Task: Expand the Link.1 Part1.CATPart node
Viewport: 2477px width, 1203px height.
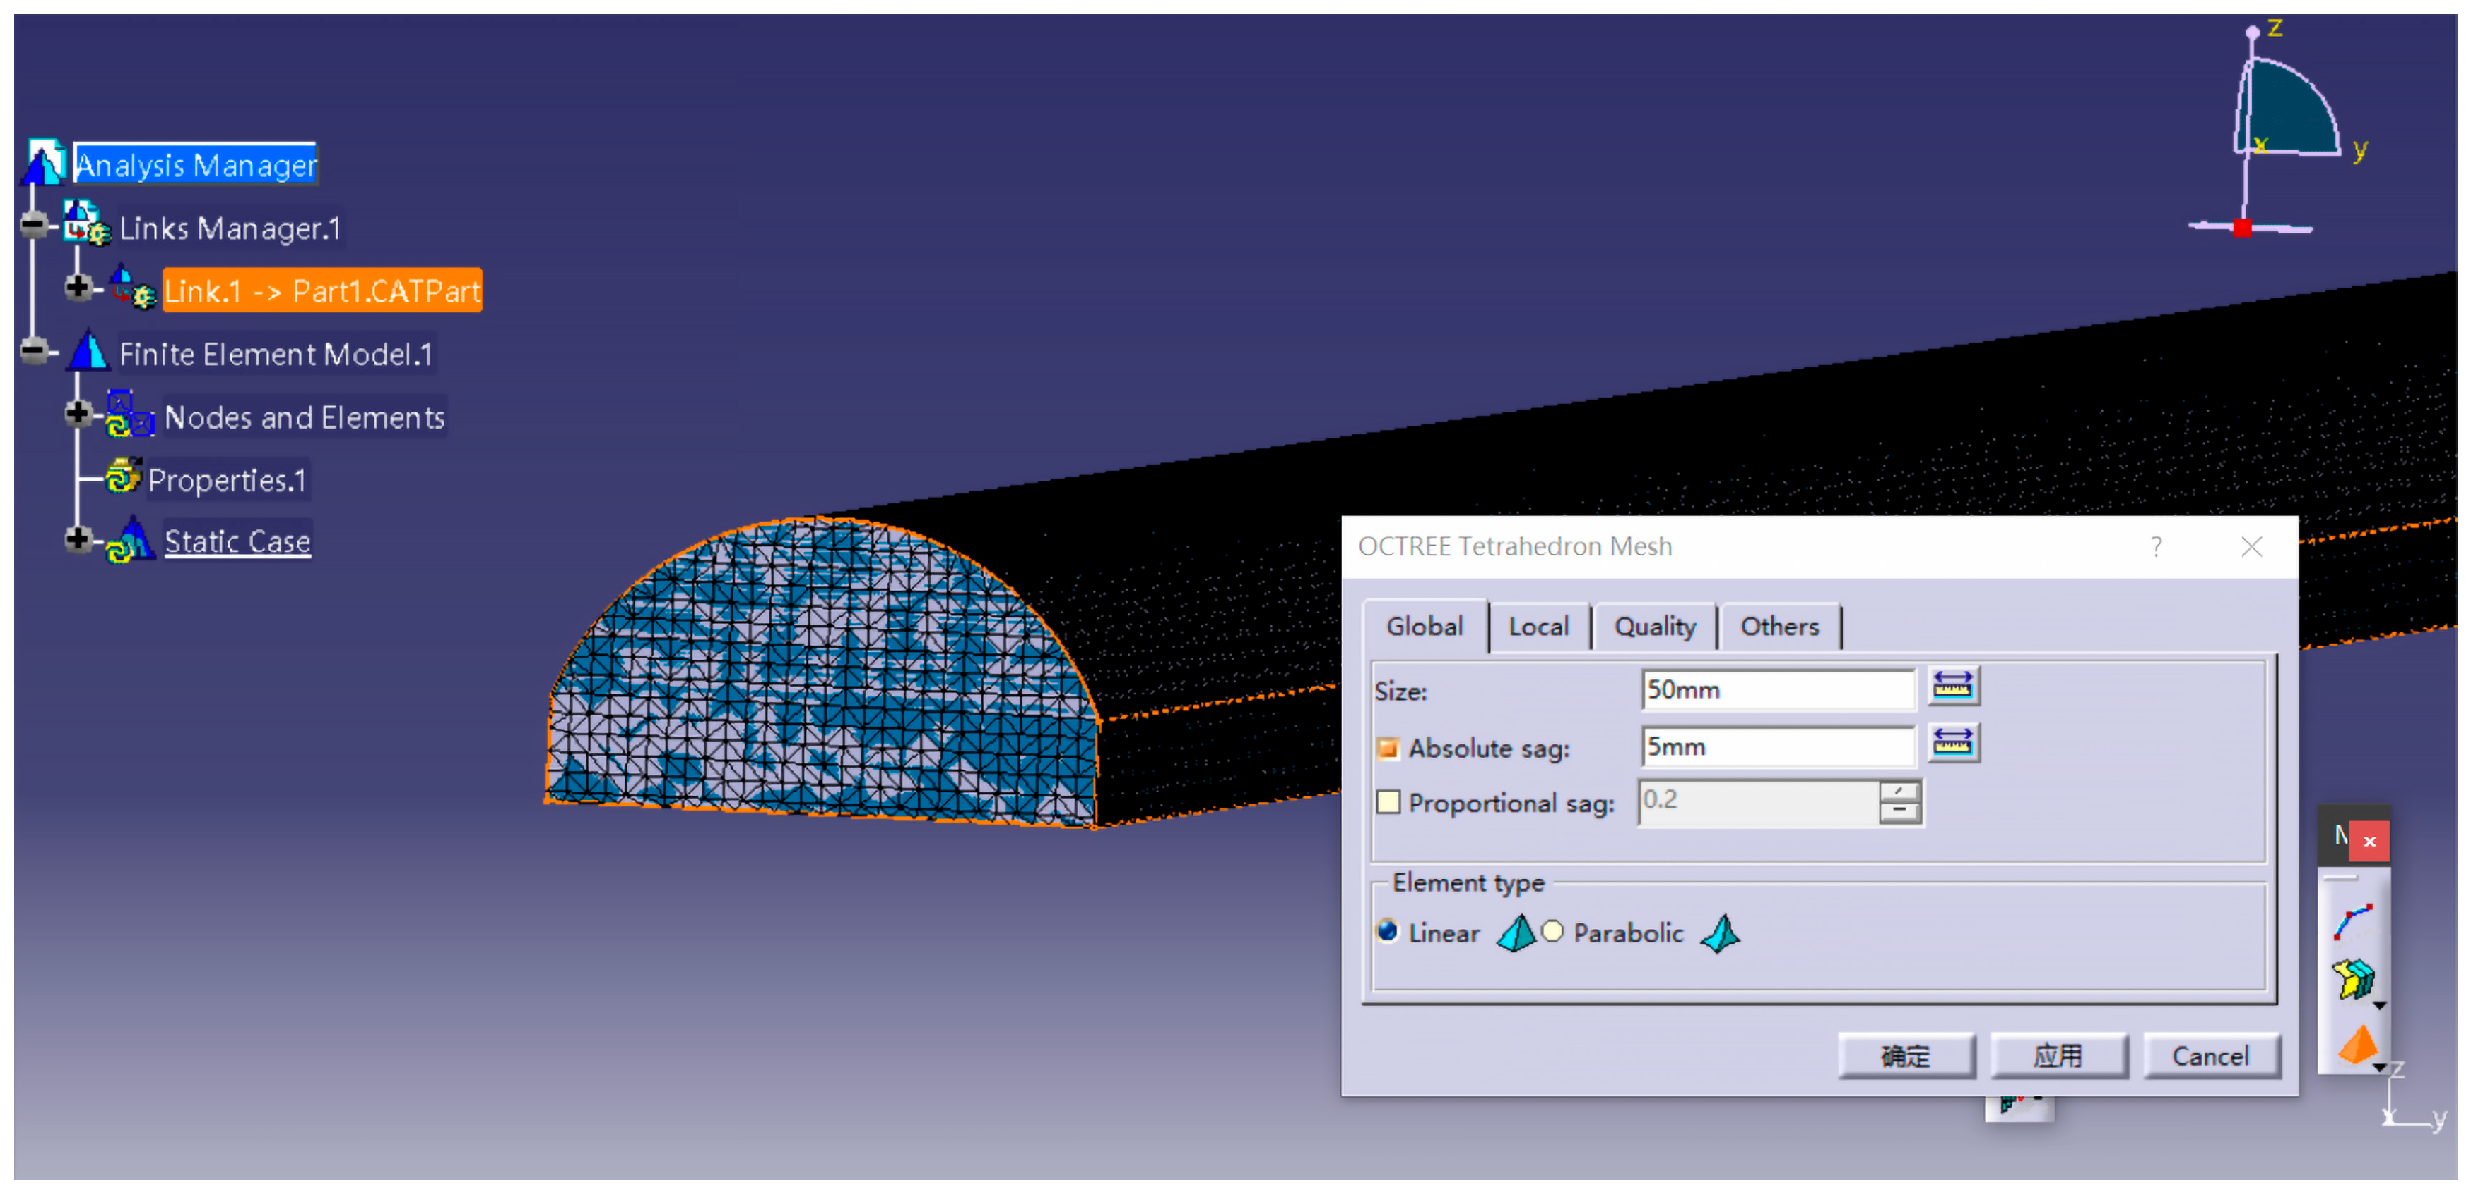Action: click(78, 288)
